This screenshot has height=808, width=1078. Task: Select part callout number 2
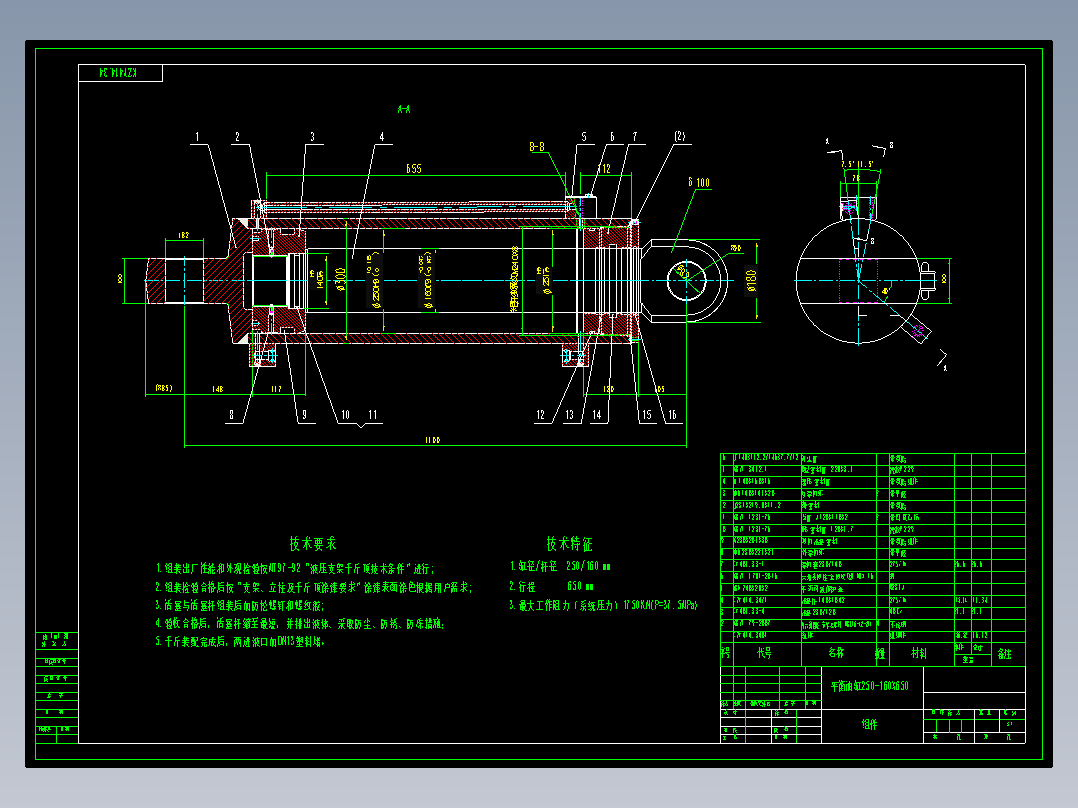point(237,137)
